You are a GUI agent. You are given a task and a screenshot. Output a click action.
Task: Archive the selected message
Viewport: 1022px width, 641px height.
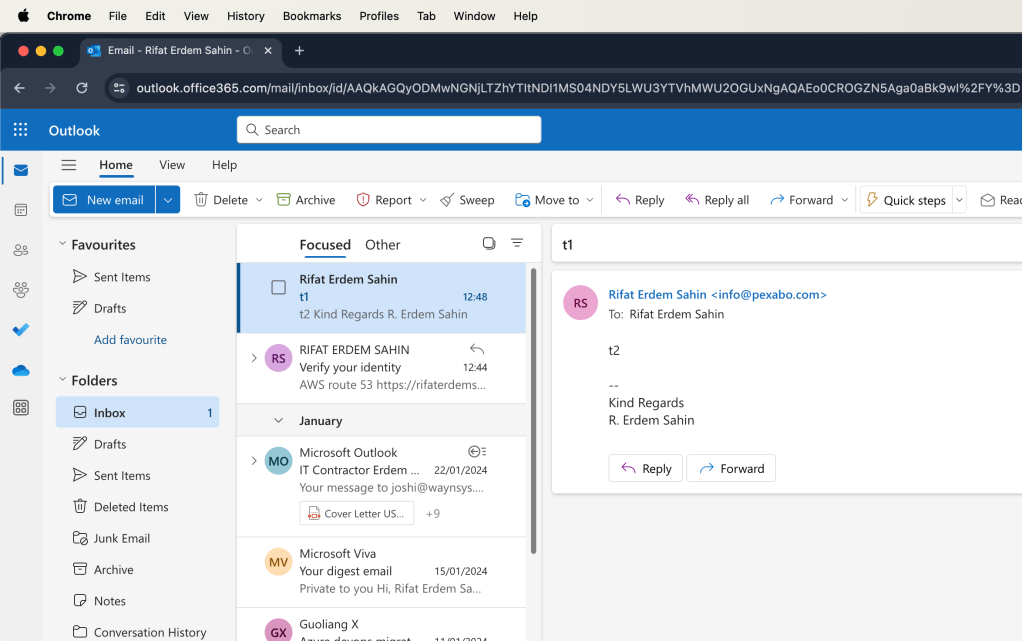pyautogui.click(x=306, y=200)
